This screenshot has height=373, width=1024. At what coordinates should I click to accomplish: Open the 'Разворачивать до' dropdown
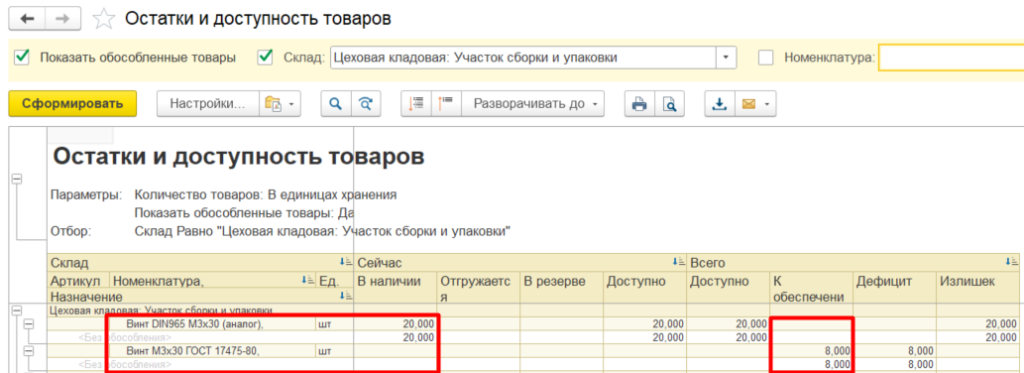[533, 104]
